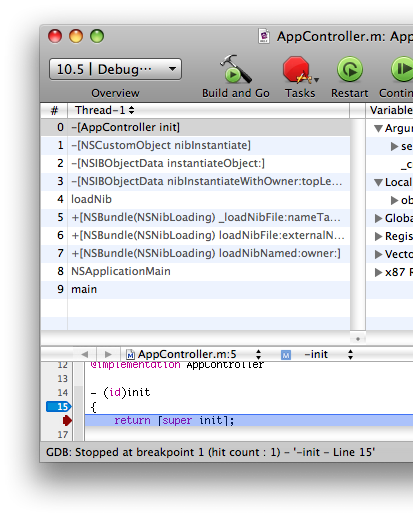The height and width of the screenshot is (517, 413).
Task: Click the green Restart icon
Action: click(350, 69)
